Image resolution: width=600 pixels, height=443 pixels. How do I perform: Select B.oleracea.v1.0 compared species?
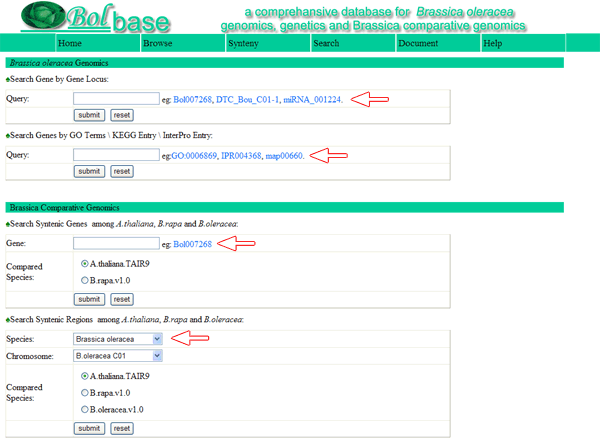(x=85, y=409)
